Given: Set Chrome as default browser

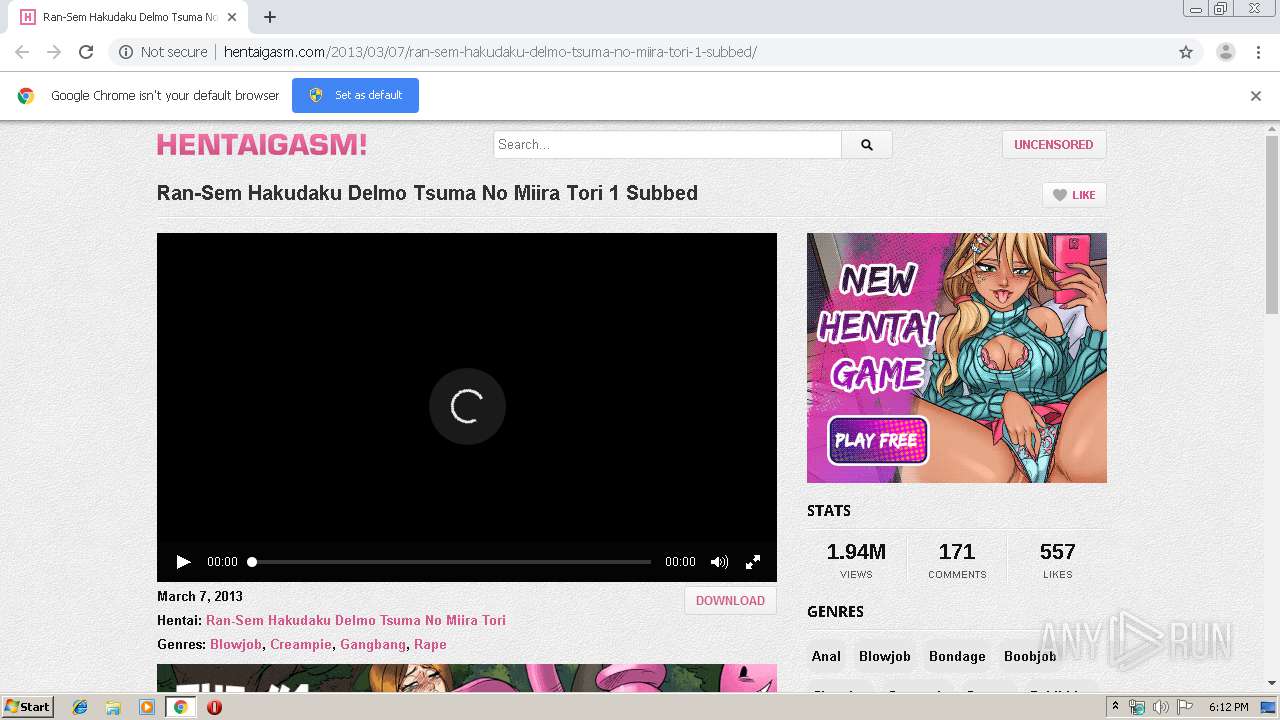Looking at the screenshot, I should point(355,95).
